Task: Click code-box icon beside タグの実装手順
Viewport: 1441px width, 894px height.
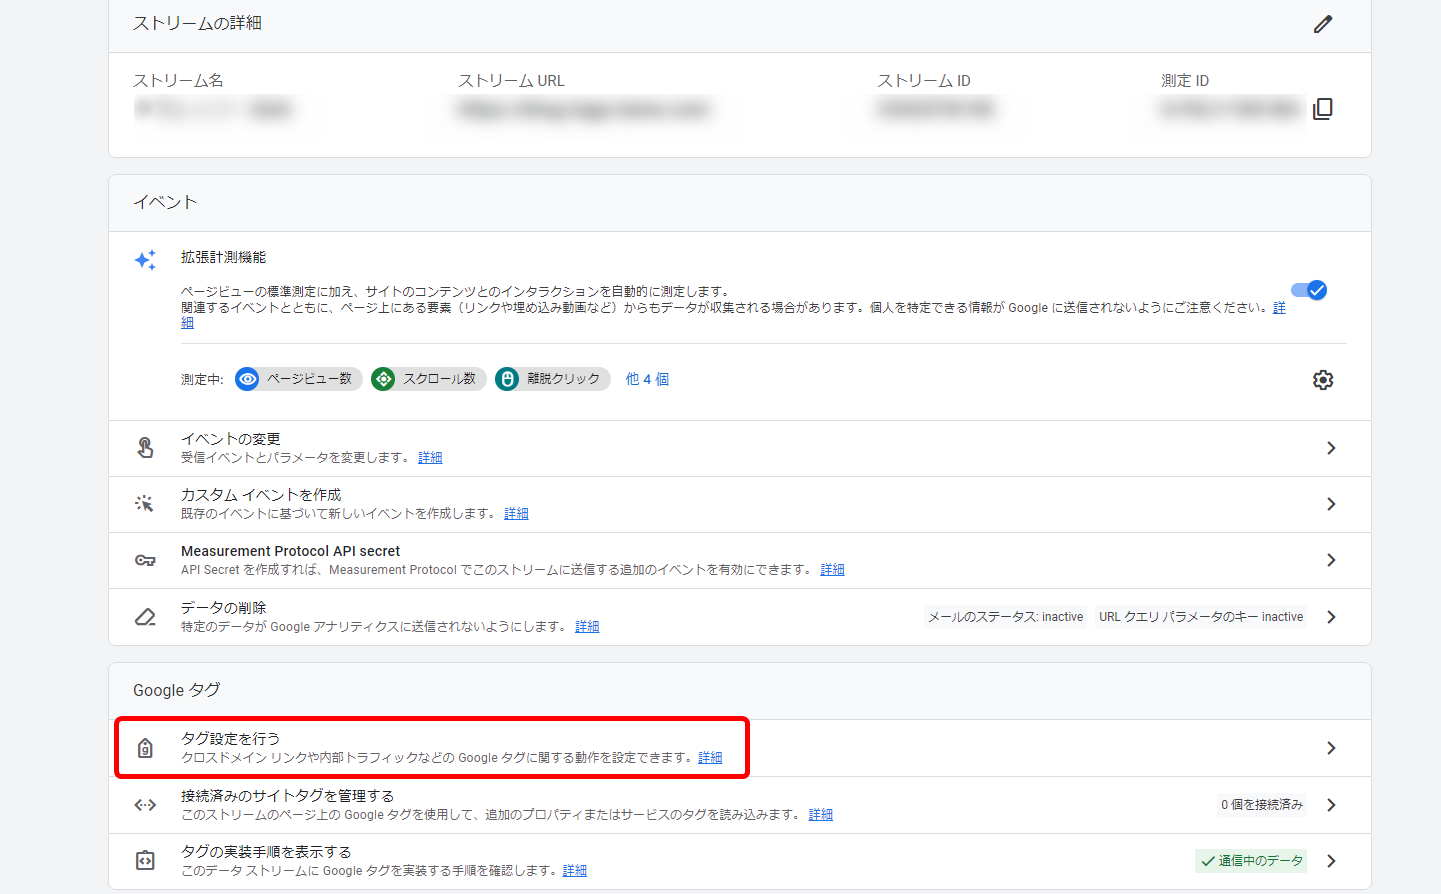Action: point(145,861)
